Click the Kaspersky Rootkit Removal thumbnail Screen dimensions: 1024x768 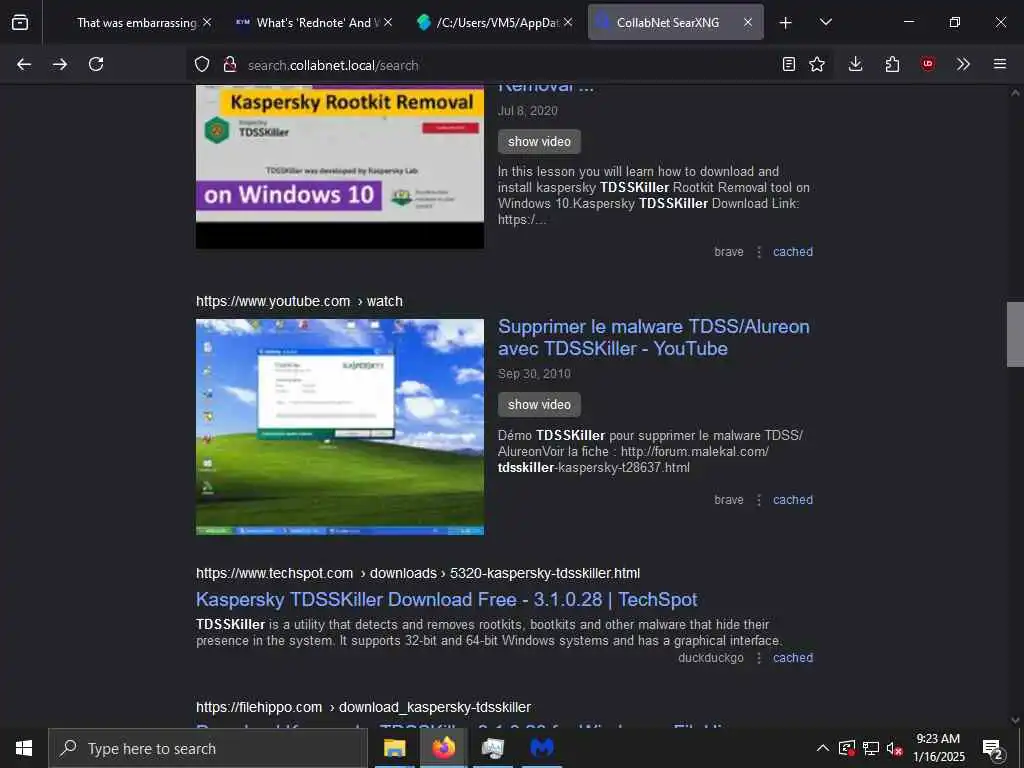(x=340, y=167)
